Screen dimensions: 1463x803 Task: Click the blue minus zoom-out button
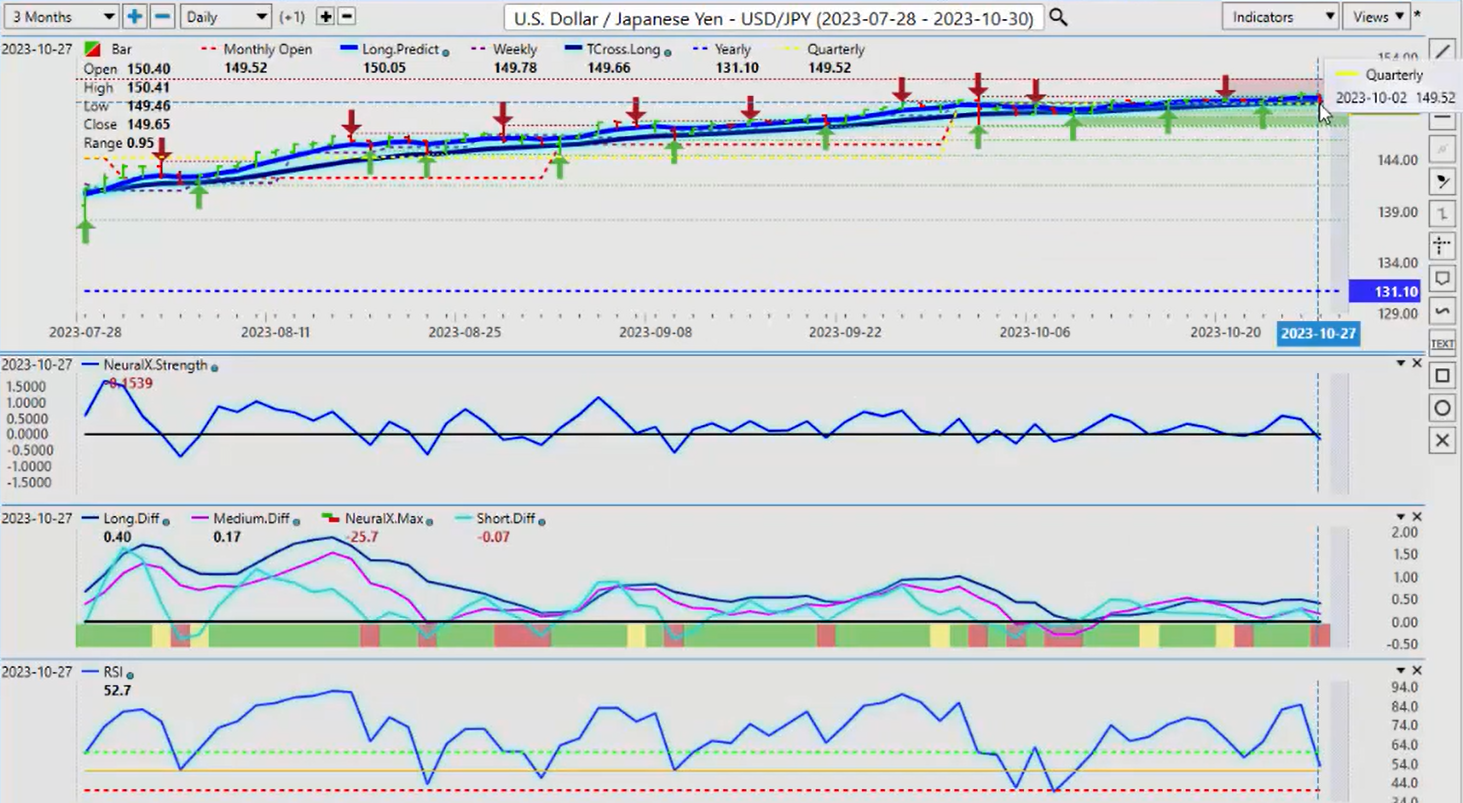[x=162, y=16]
